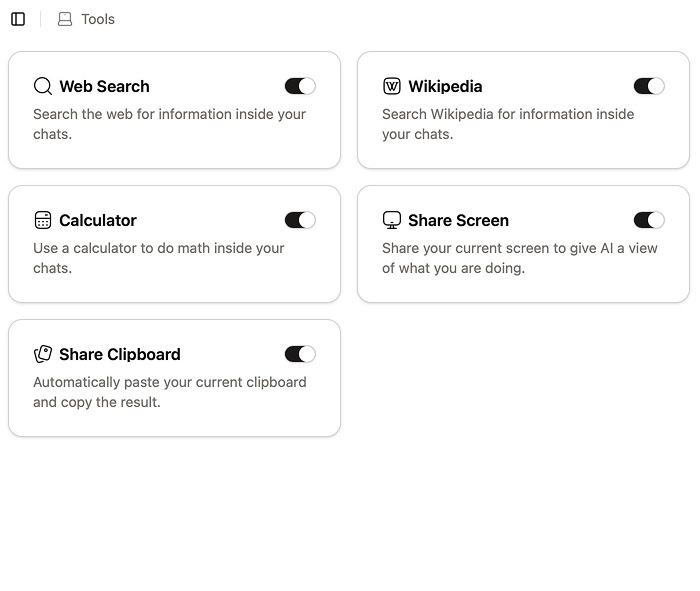Viewport: 700px width, 591px height.
Task: Click the Web Search magnifier icon
Action: pyautogui.click(x=42, y=86)
